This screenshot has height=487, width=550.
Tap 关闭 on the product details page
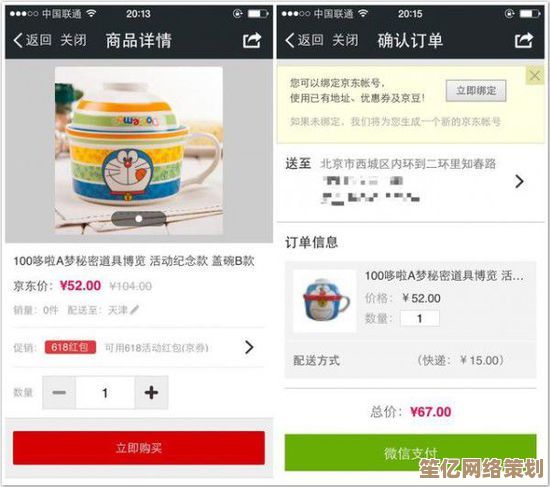[x=73, y=40]
